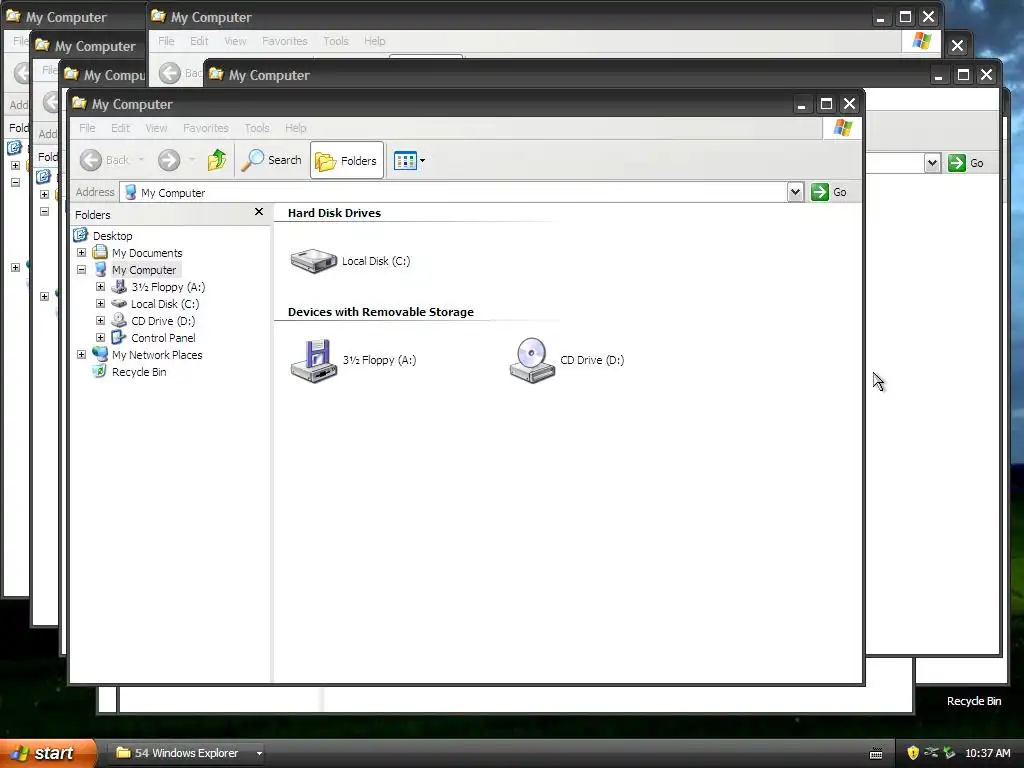
Task: Open Favorites menu in the topmost back window
Action: 285,41
